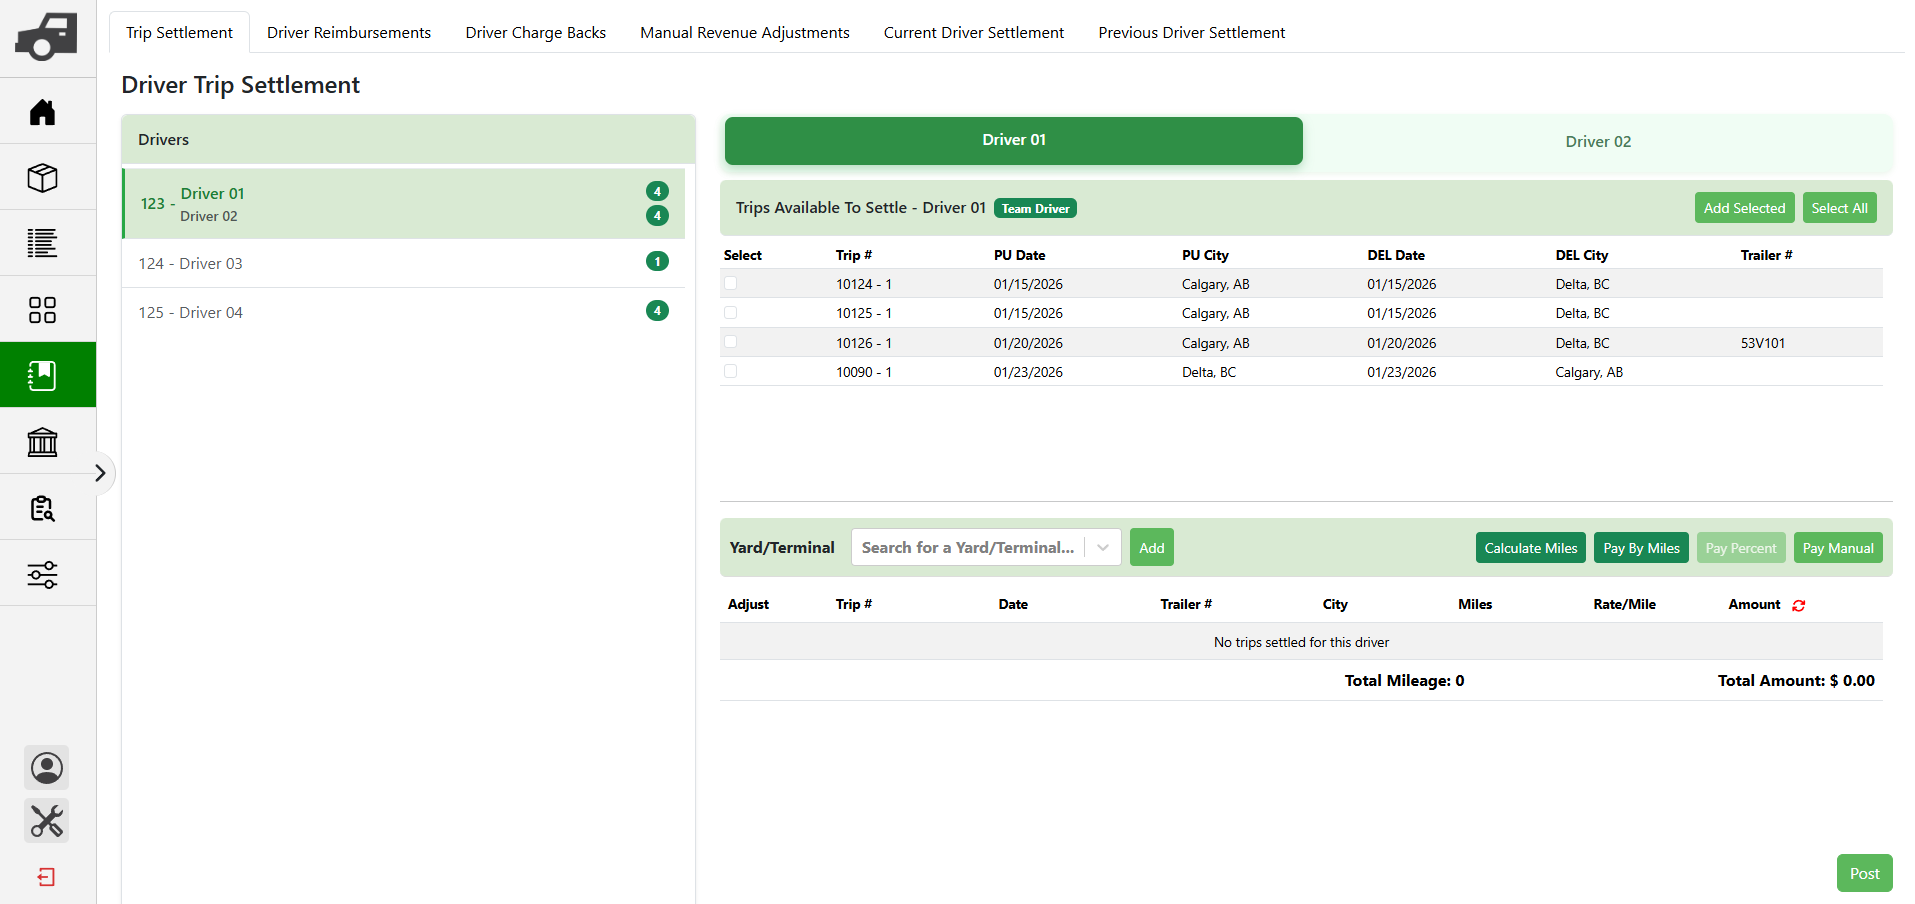
Task: Select the checkbox for trip 10126 - 1
Action: point(731,342)
